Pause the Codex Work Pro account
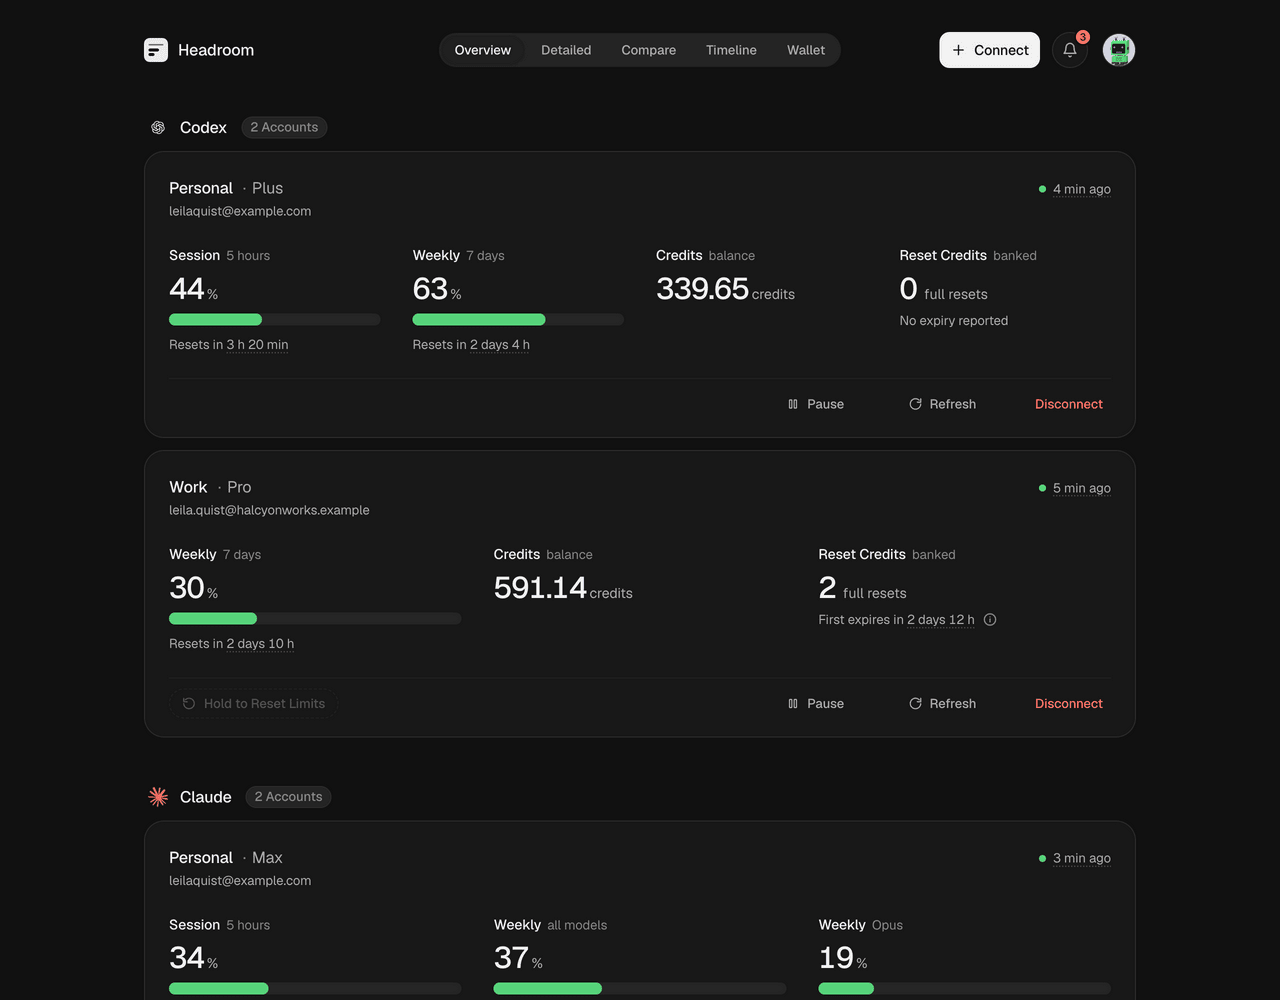Screen dimensions: 1280x1000 point(816,704)
